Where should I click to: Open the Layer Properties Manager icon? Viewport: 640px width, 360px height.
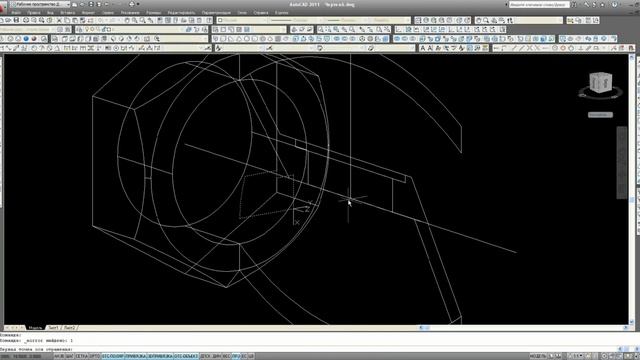pos(79,29)
